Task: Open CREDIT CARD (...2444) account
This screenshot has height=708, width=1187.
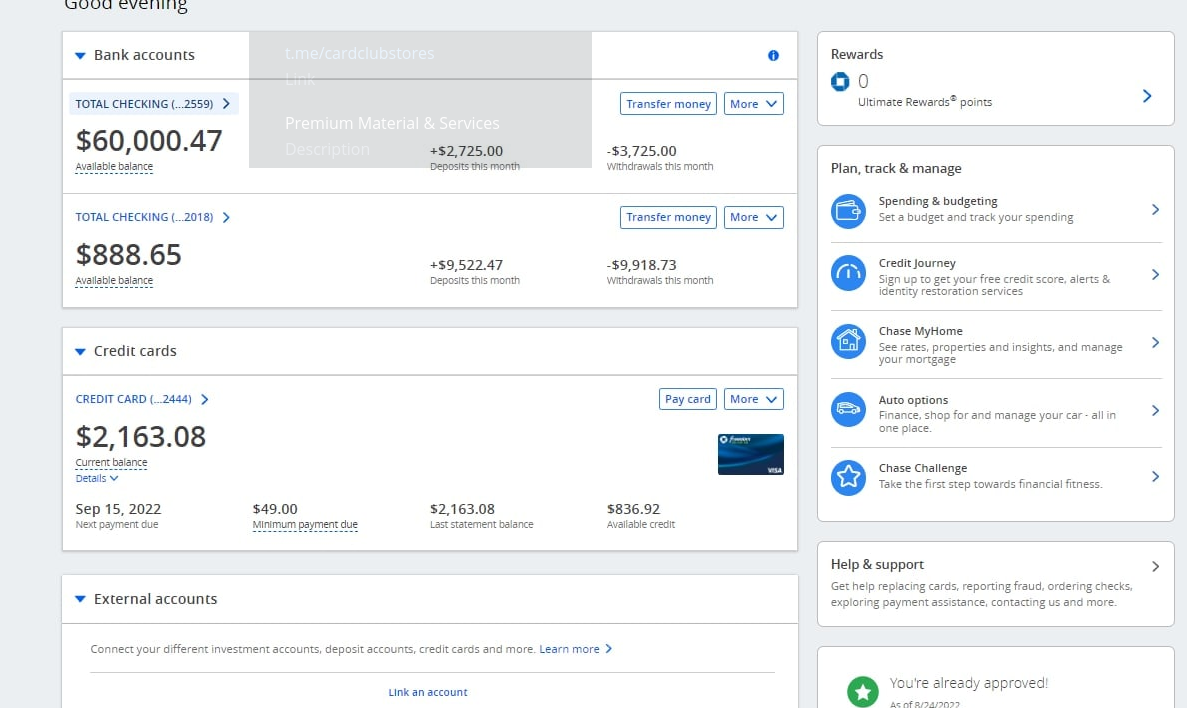Action: point(142,399)
